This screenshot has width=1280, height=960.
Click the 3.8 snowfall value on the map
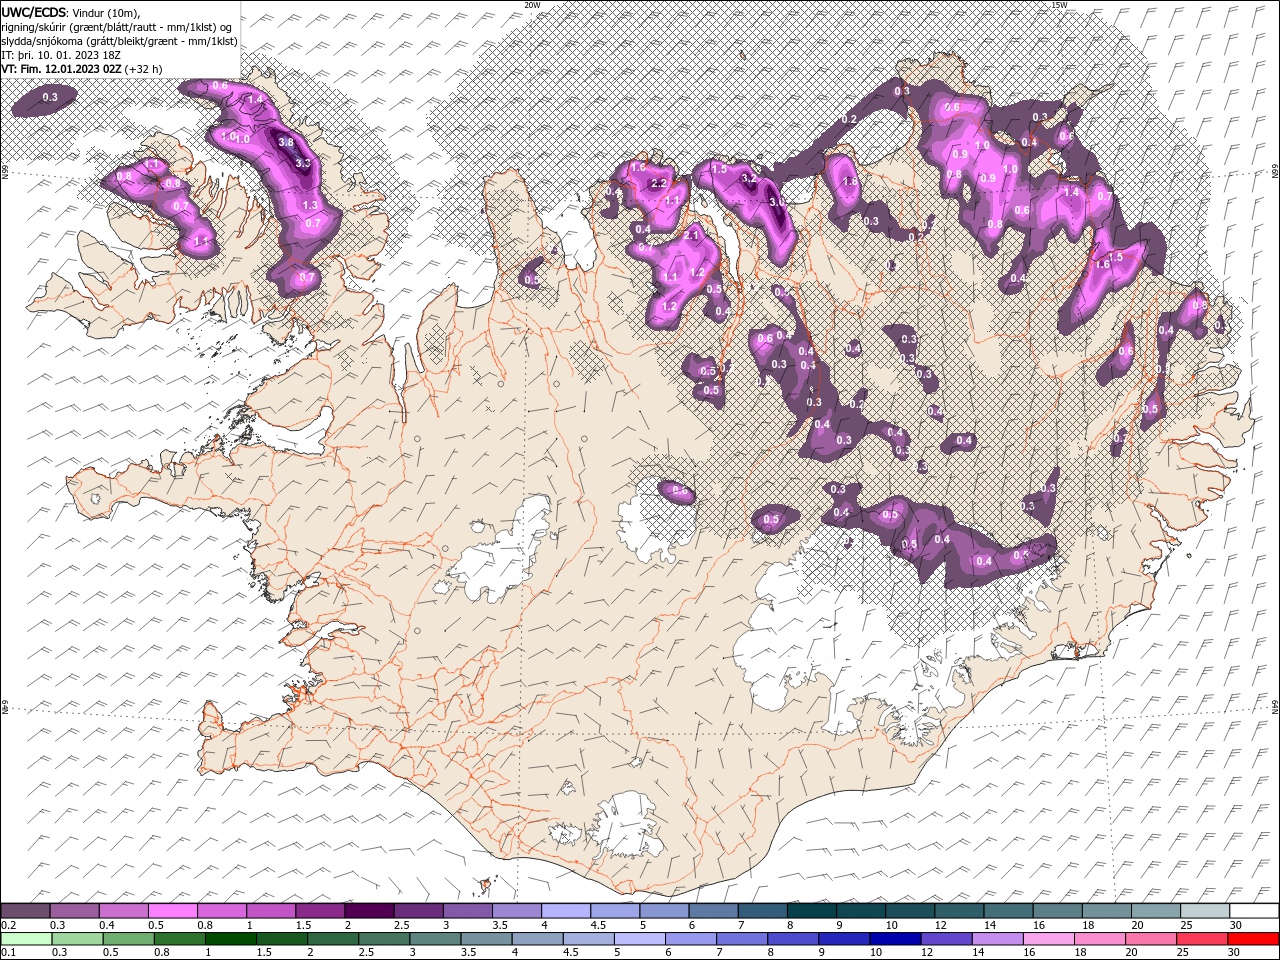click(x=286, y=143)
